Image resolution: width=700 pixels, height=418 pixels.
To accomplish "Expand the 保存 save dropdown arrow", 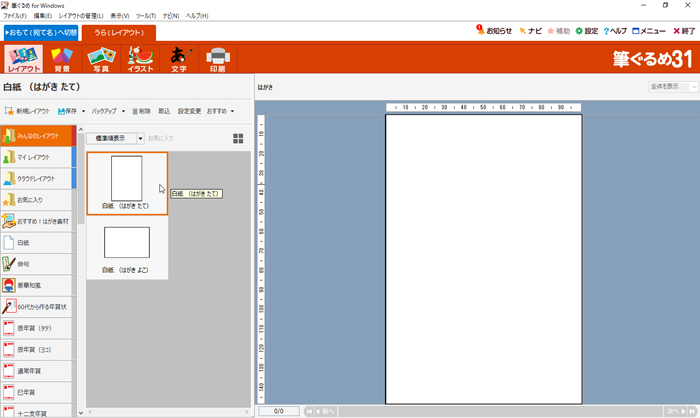I will tap(83, 111).
